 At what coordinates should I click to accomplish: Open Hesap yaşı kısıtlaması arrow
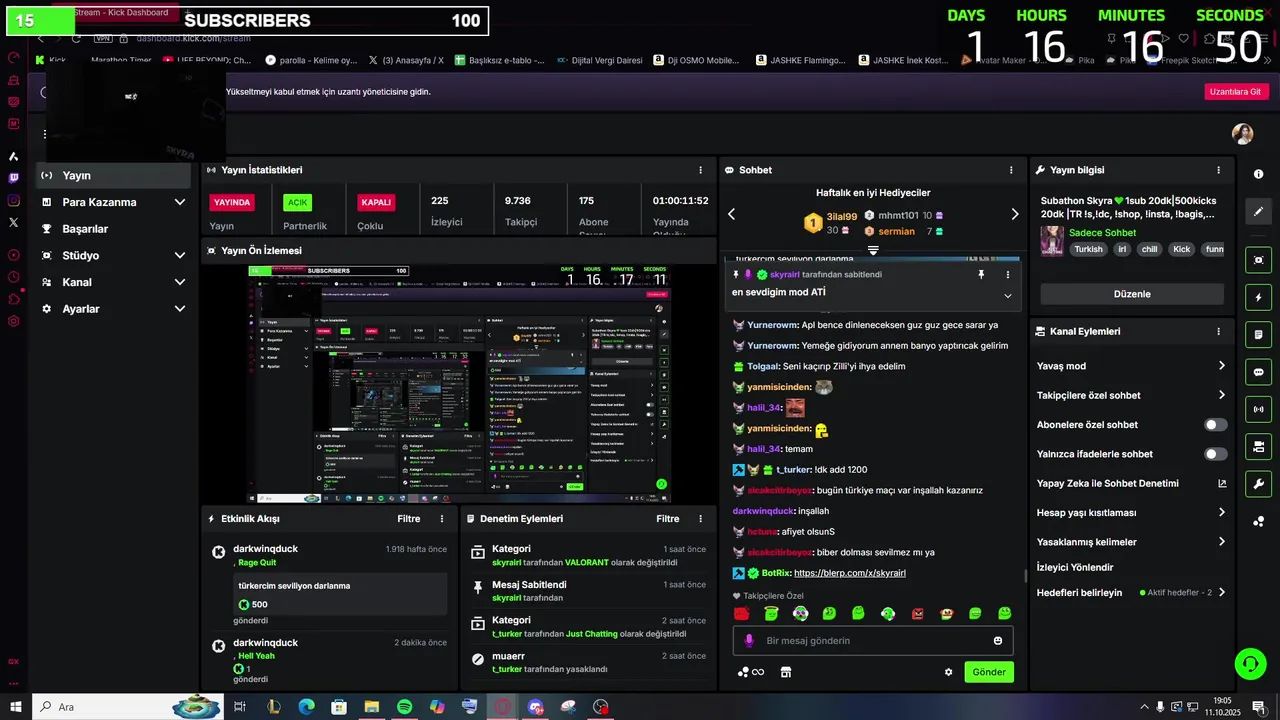click(x=1221, y=512)
